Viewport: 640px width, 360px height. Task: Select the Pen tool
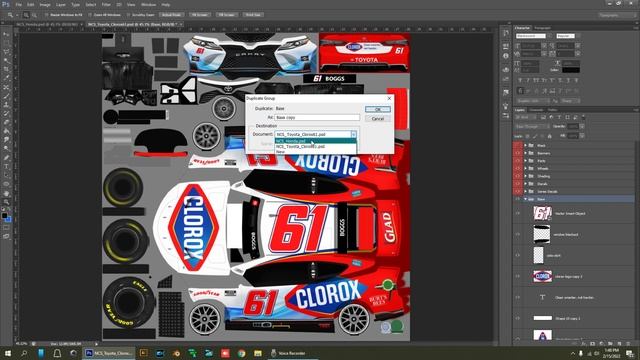[6, 158]
